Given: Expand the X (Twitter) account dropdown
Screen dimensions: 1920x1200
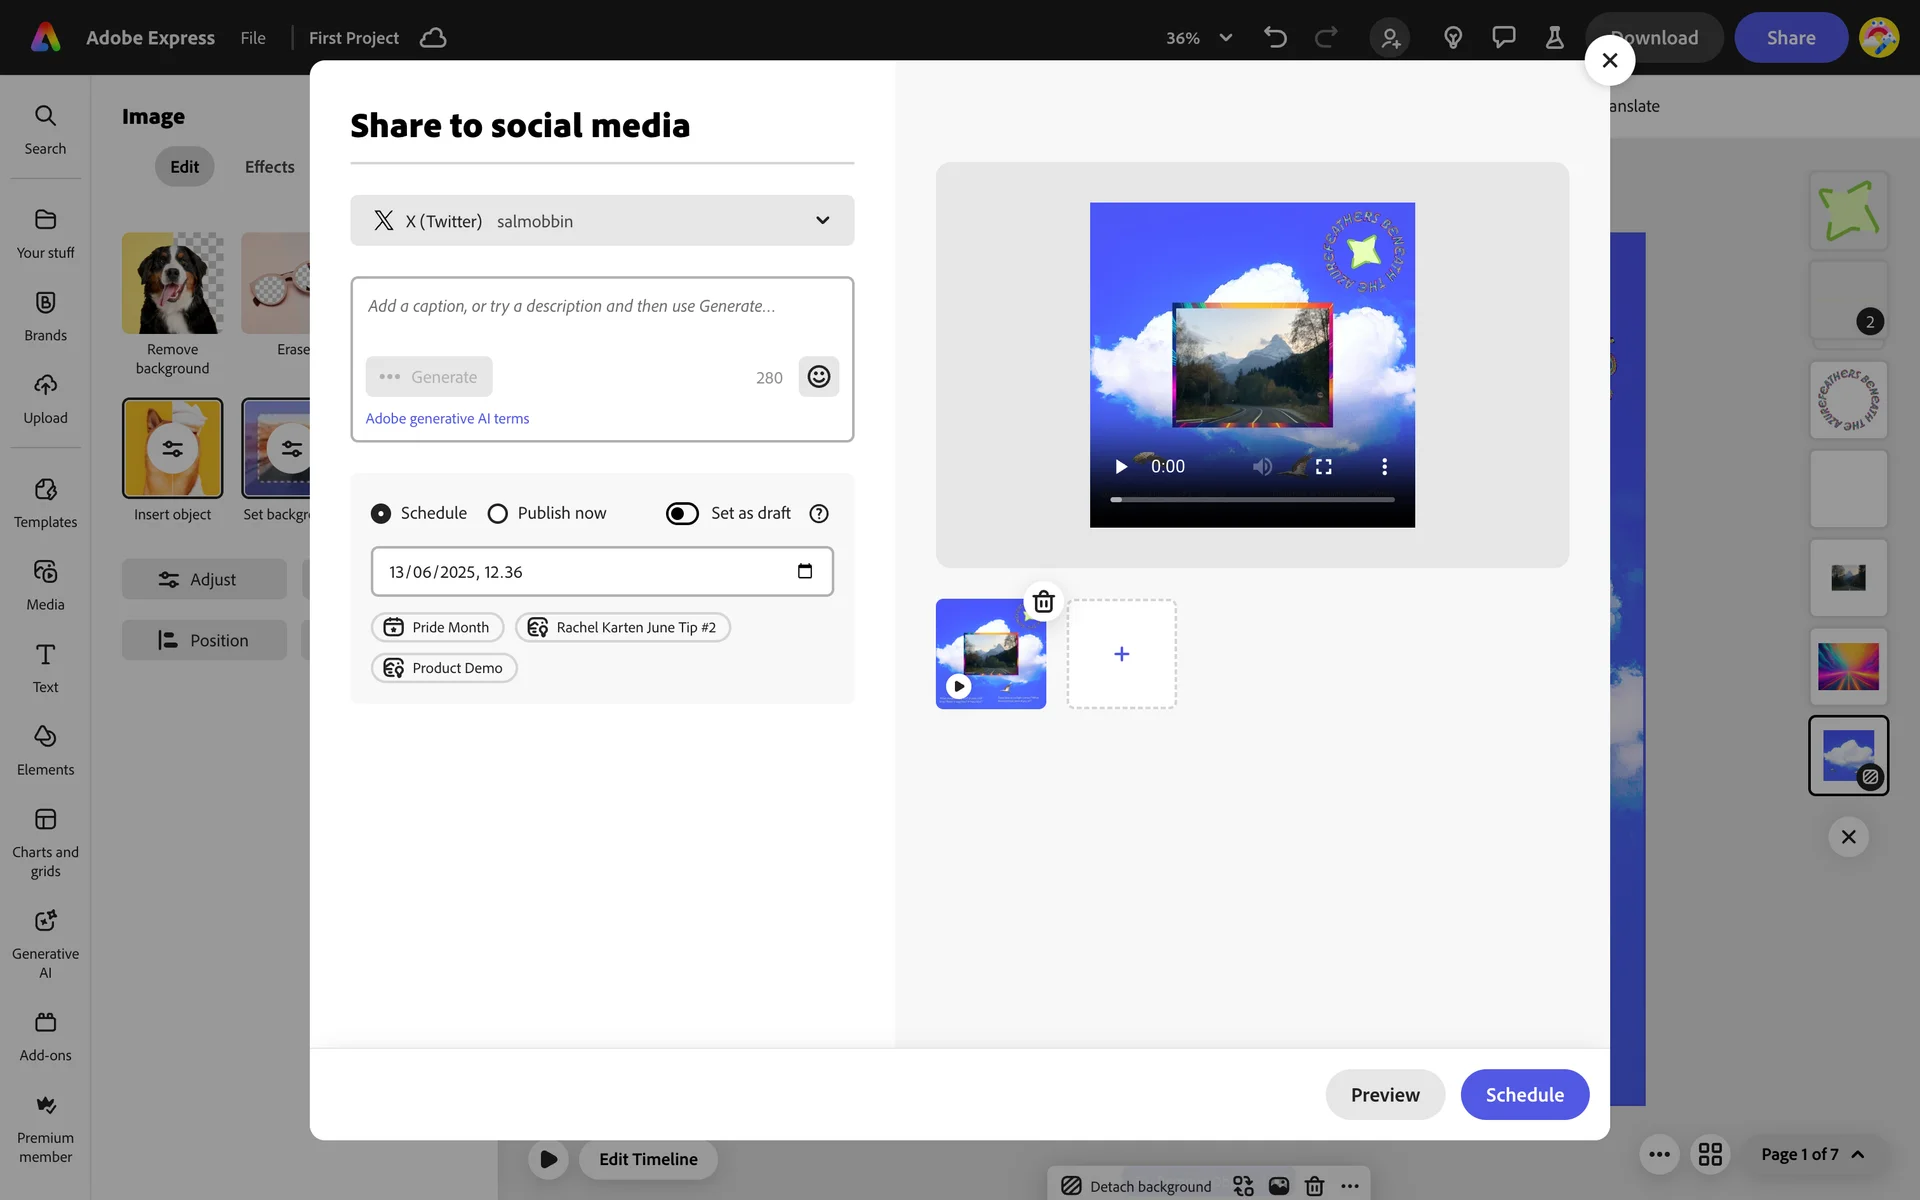Looking at the screenshot, I should (x=822, y=220).
